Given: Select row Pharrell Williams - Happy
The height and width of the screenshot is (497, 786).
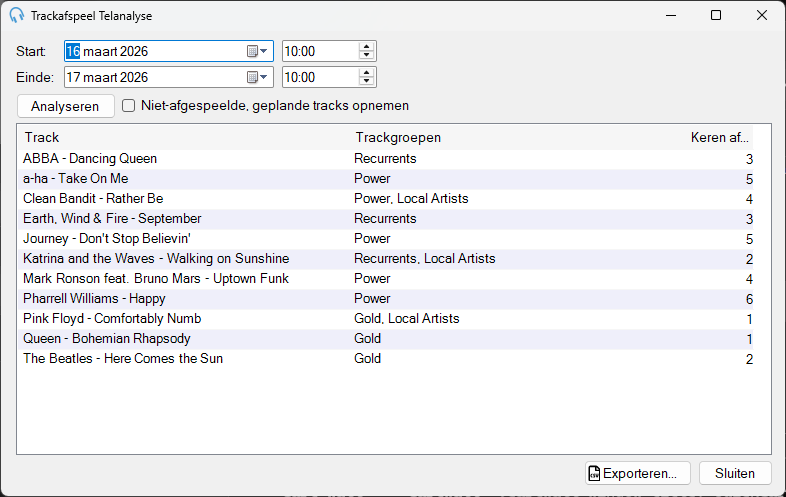Looking at the screenshot, I should [385, 299].
